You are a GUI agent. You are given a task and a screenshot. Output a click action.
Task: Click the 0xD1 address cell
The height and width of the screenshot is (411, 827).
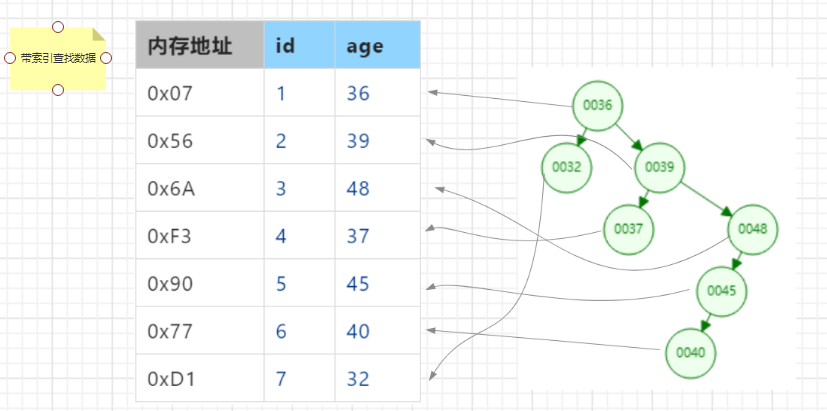click(x=200, y=378)
